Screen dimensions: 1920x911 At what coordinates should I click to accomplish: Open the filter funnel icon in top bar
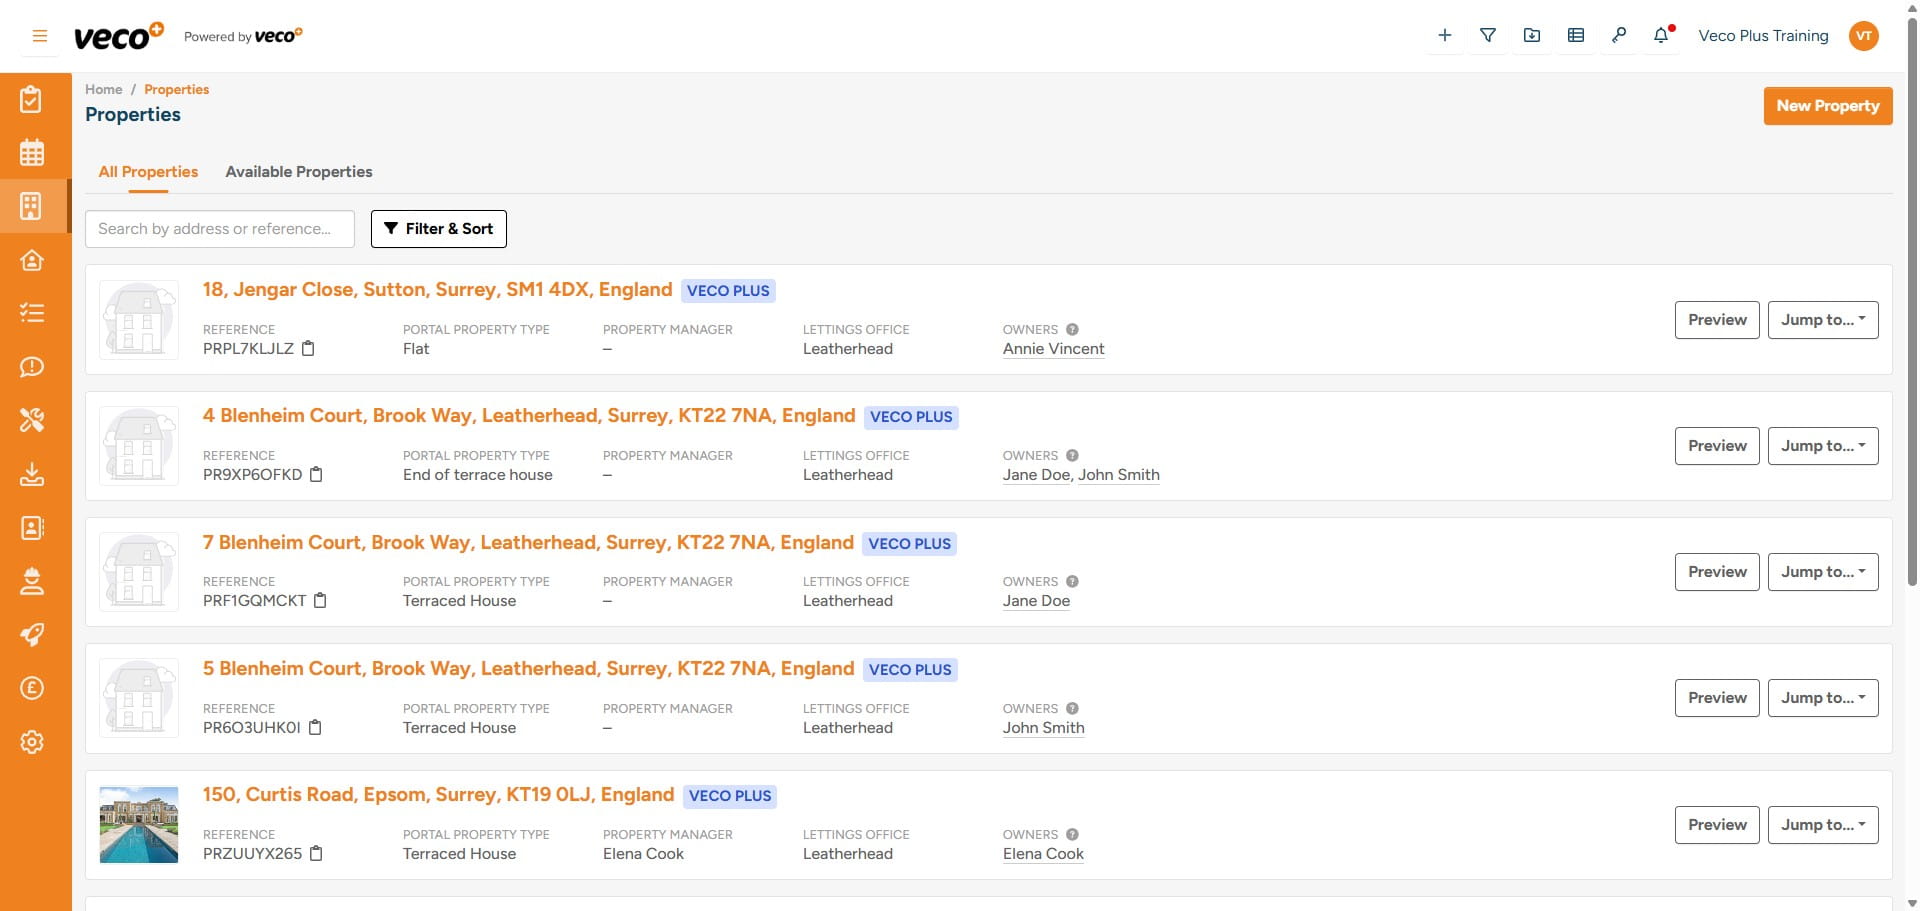pyautogui.click(x=1488, y=35)
